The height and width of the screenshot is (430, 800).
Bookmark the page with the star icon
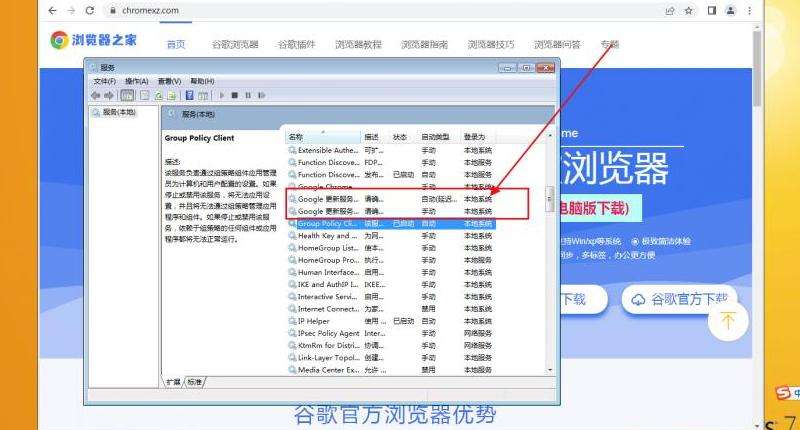click(689, 10)
